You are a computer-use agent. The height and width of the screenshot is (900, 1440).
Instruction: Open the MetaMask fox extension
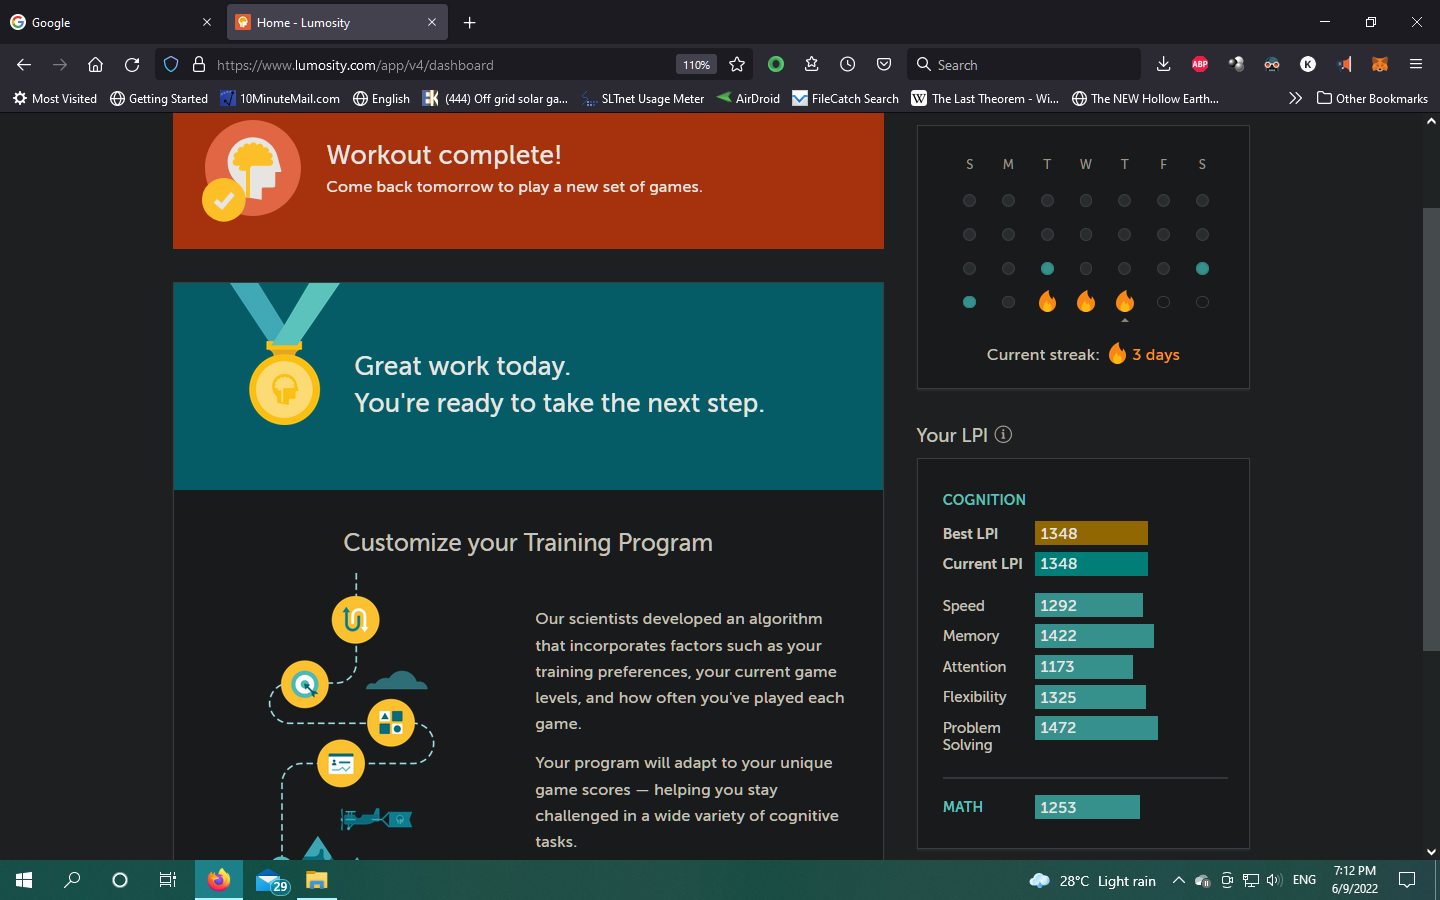coord(1379,64)
